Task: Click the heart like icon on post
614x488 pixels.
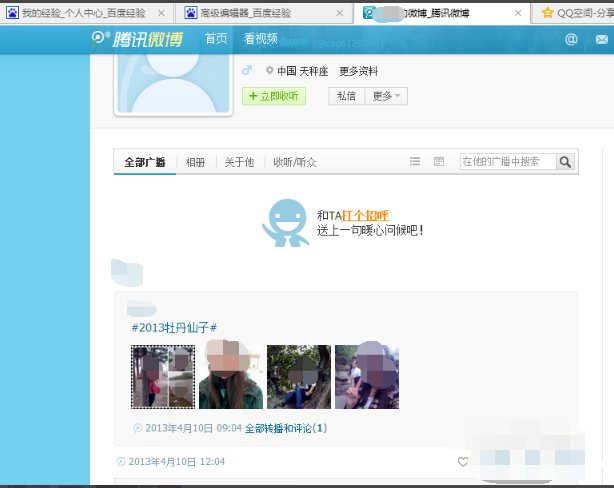Action: point(462,462)
